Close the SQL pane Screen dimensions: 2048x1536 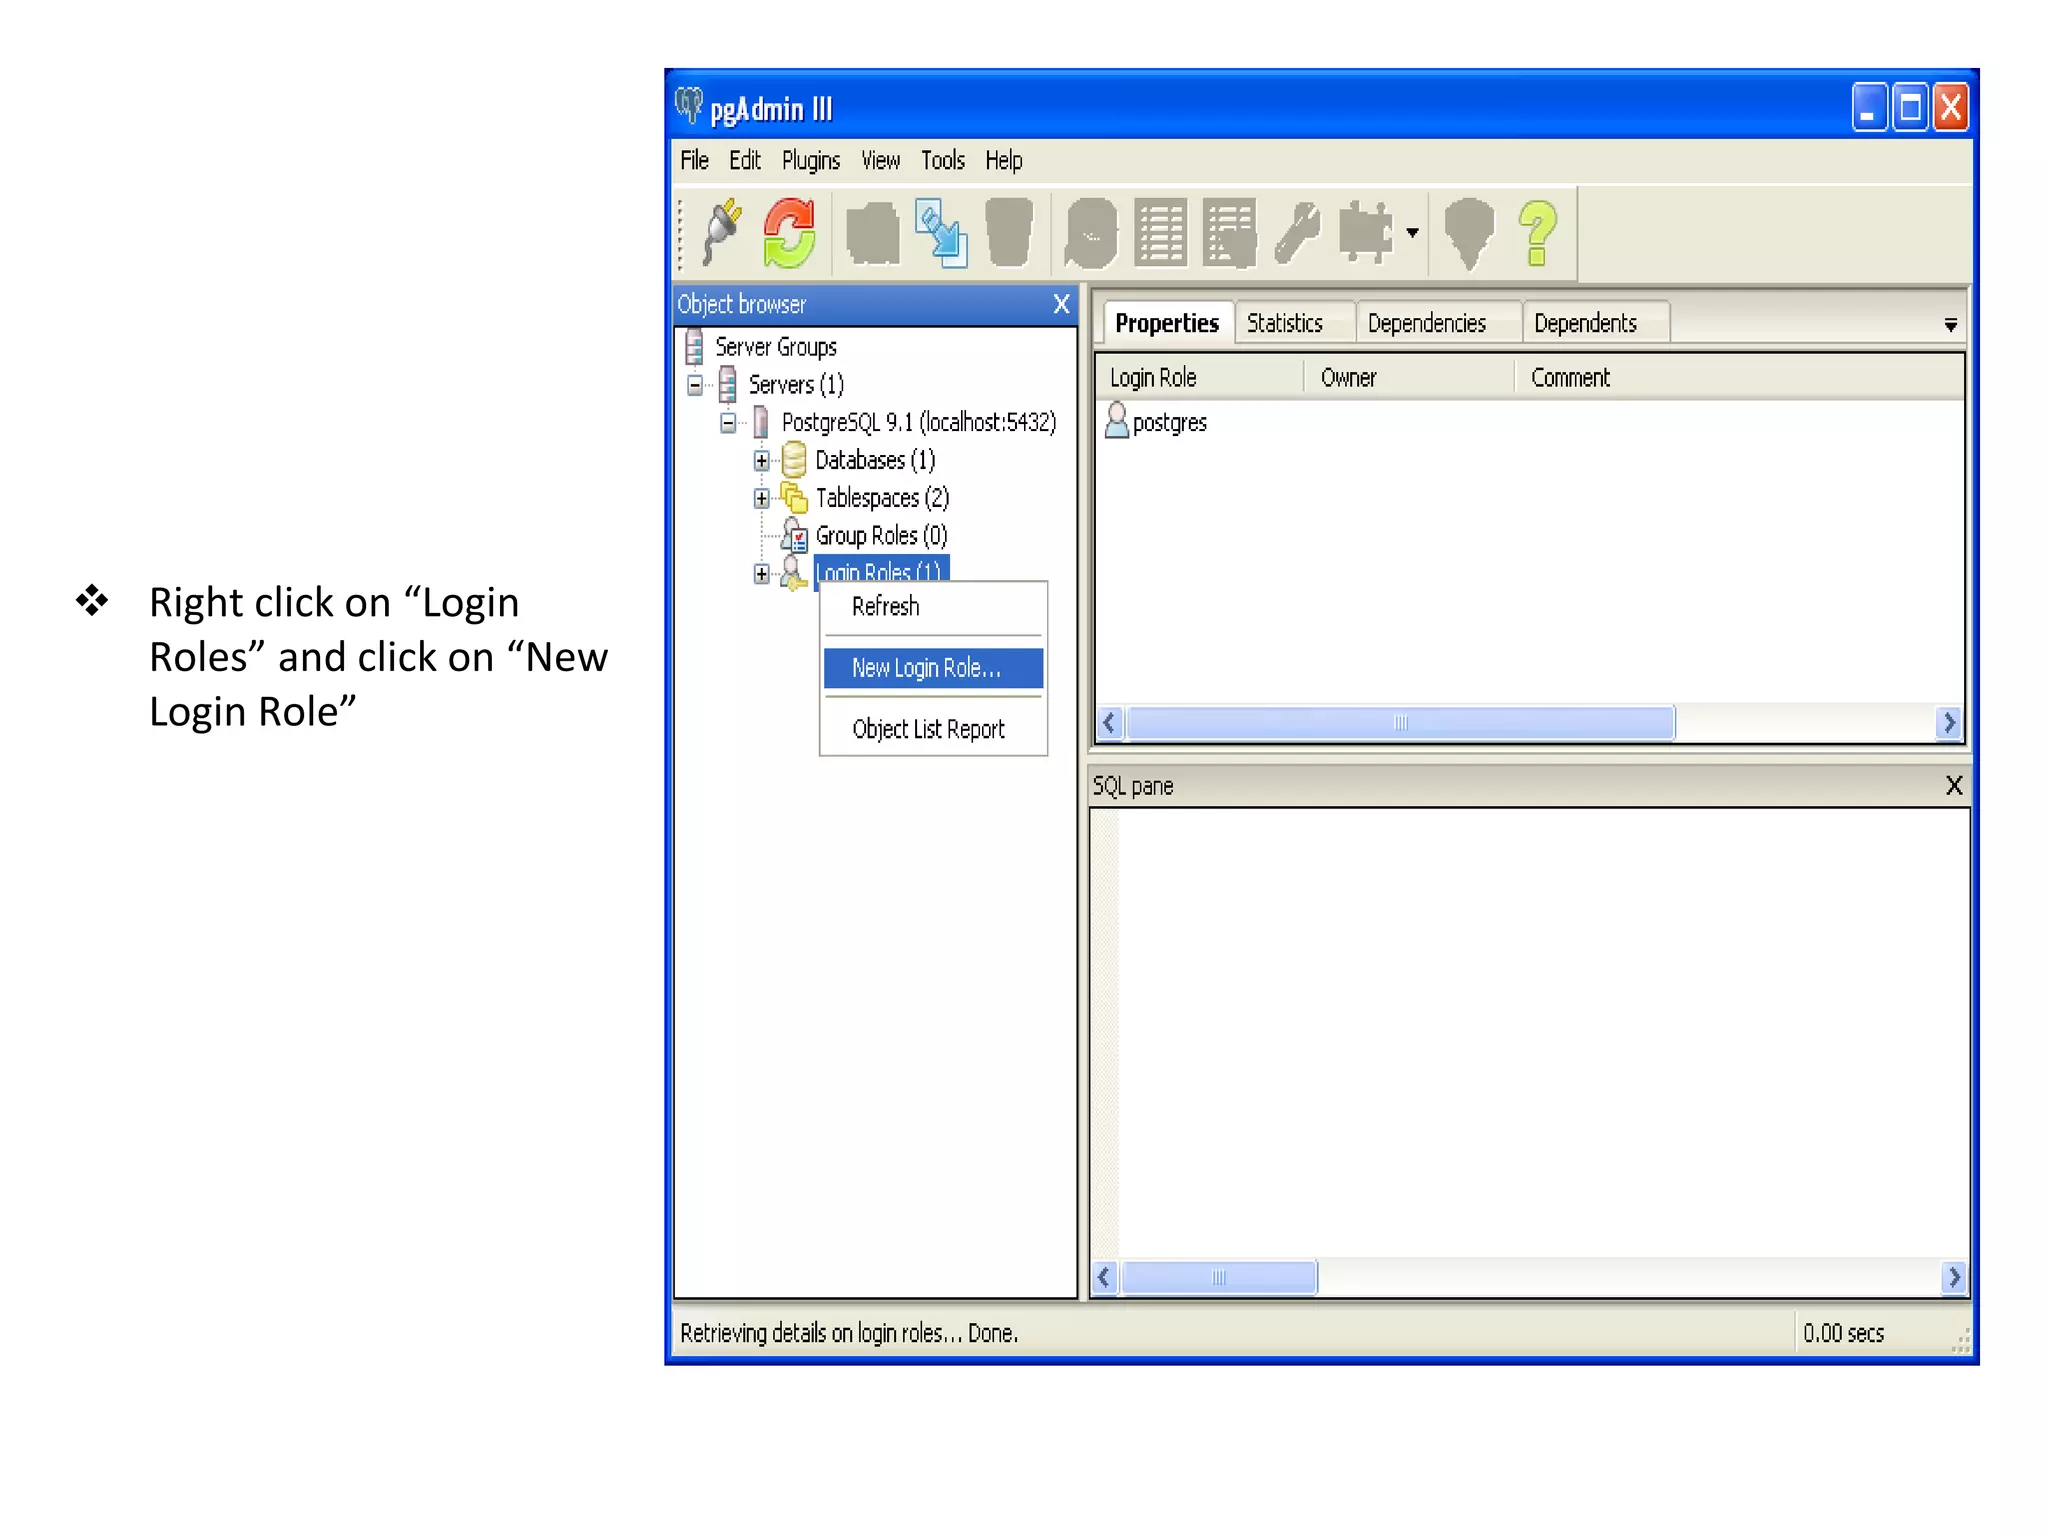coord(1954,785)
